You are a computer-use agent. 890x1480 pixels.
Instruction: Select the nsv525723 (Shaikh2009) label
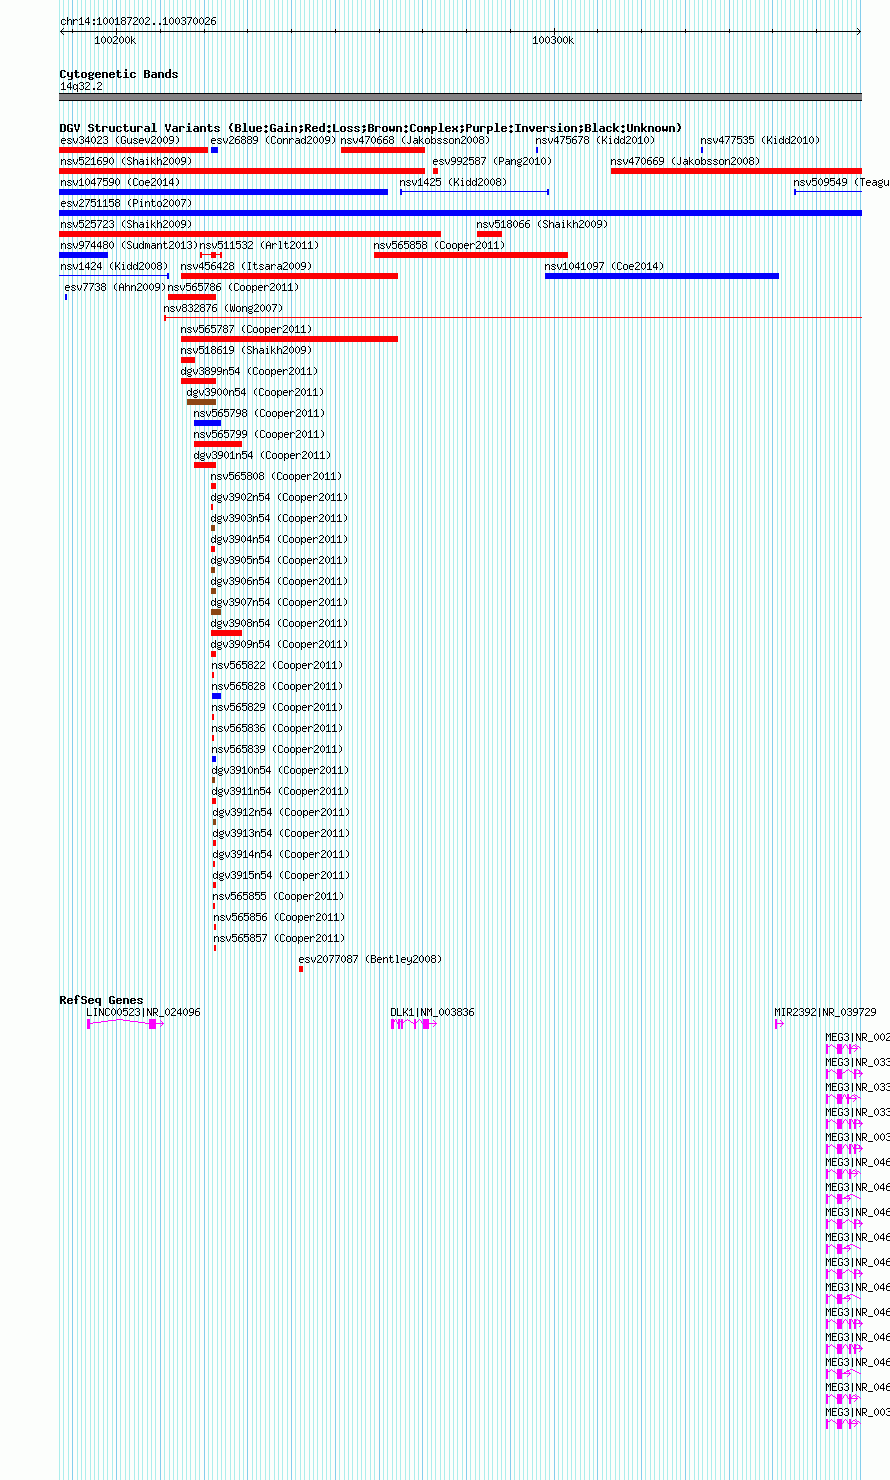click(126, 224)
